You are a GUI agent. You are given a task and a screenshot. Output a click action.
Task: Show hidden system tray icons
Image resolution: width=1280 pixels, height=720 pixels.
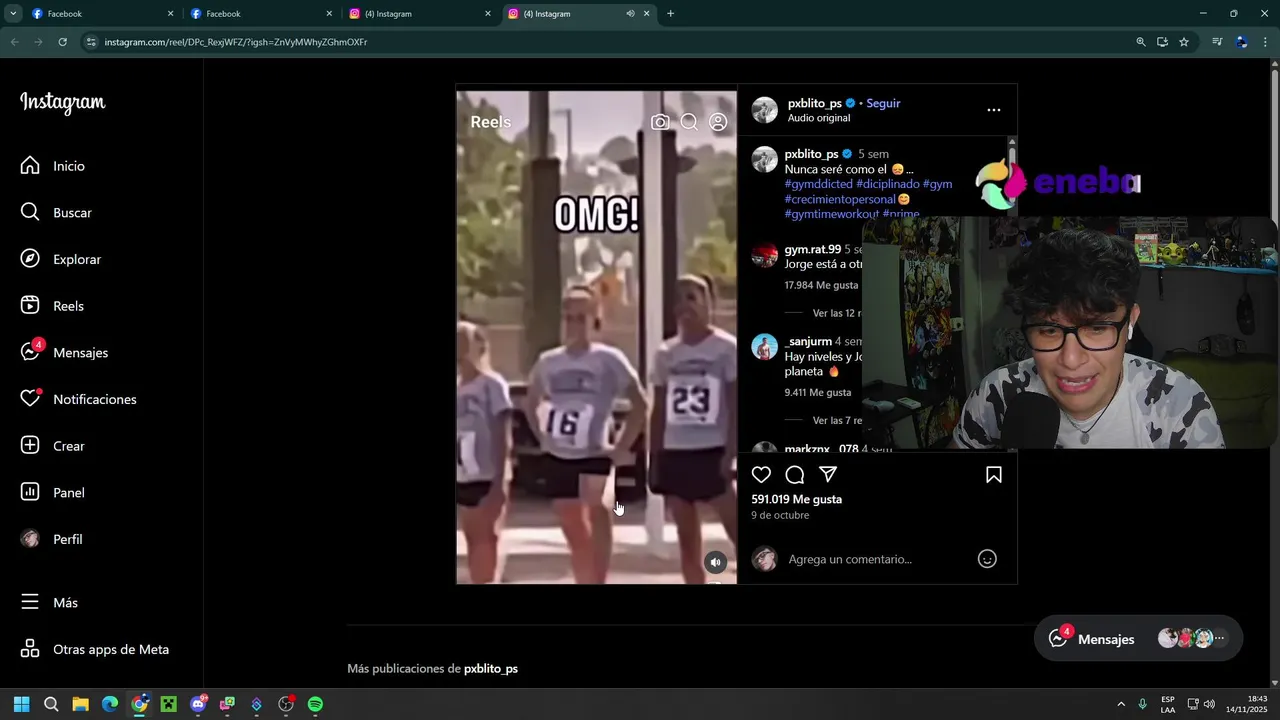1120,704
